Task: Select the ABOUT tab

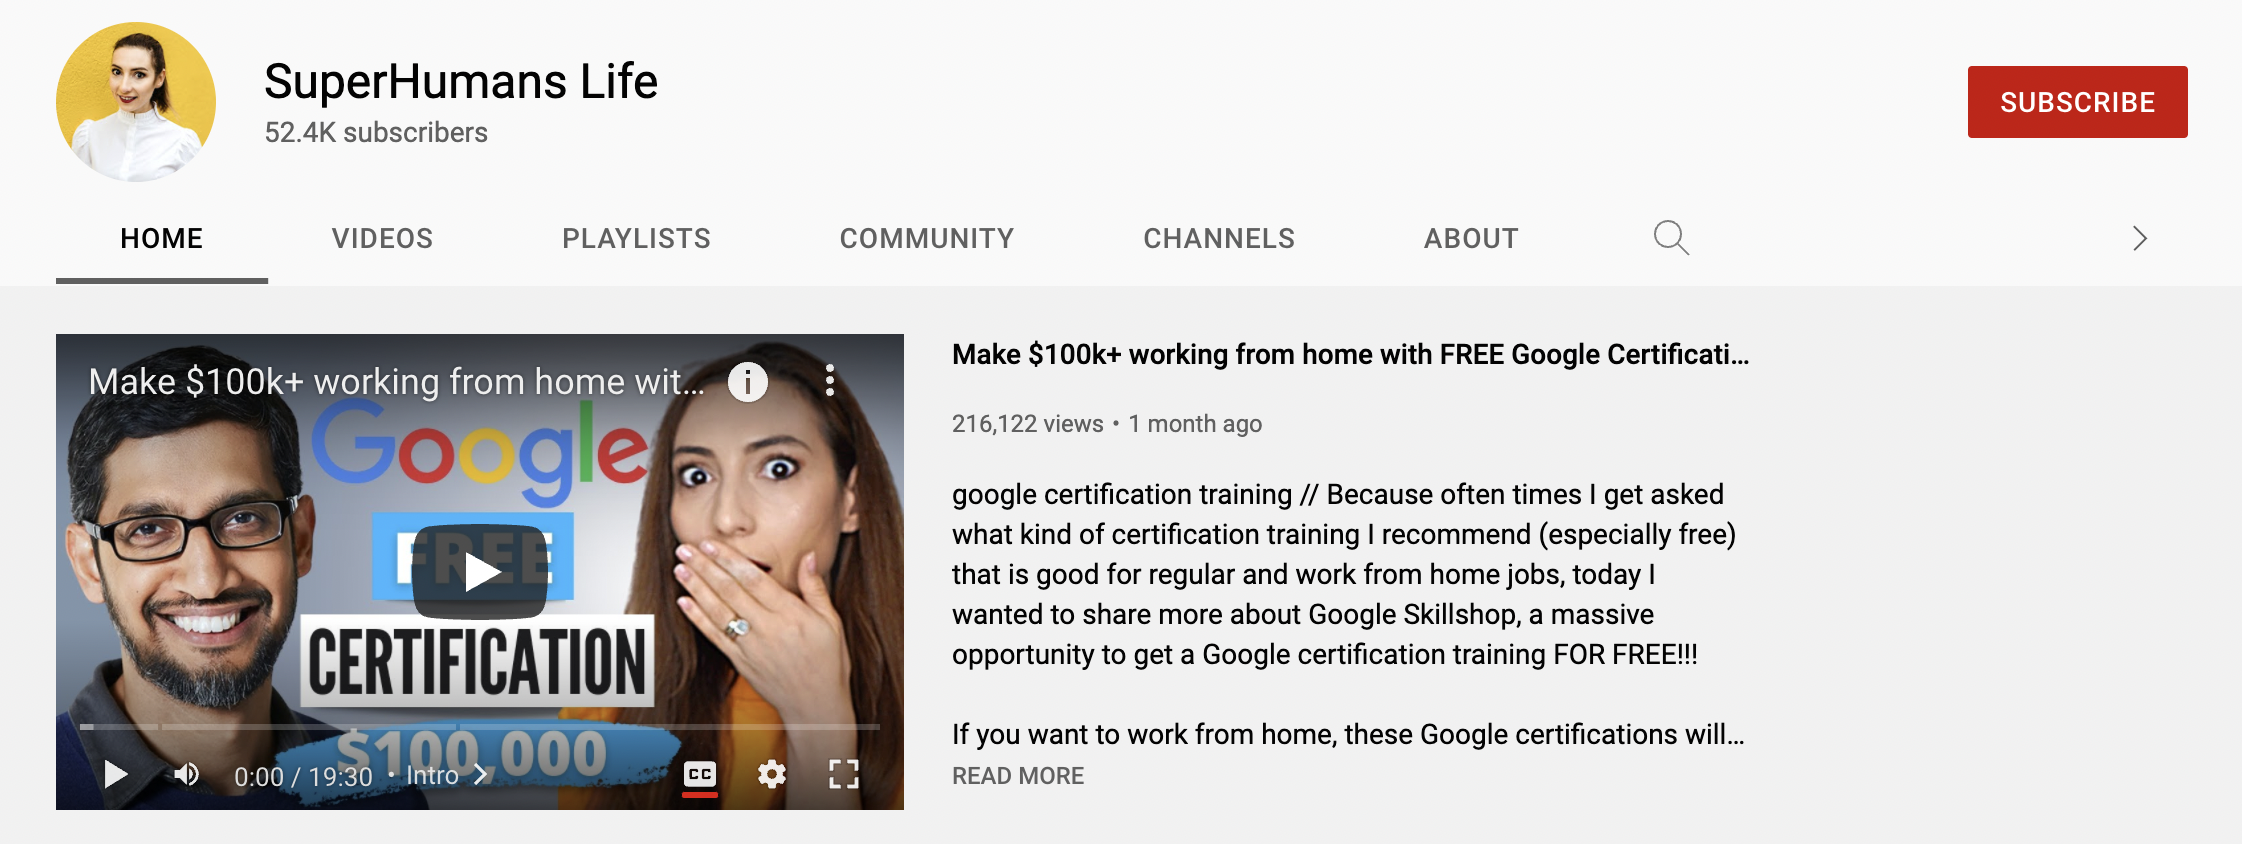Action: tap(1471, 238)
